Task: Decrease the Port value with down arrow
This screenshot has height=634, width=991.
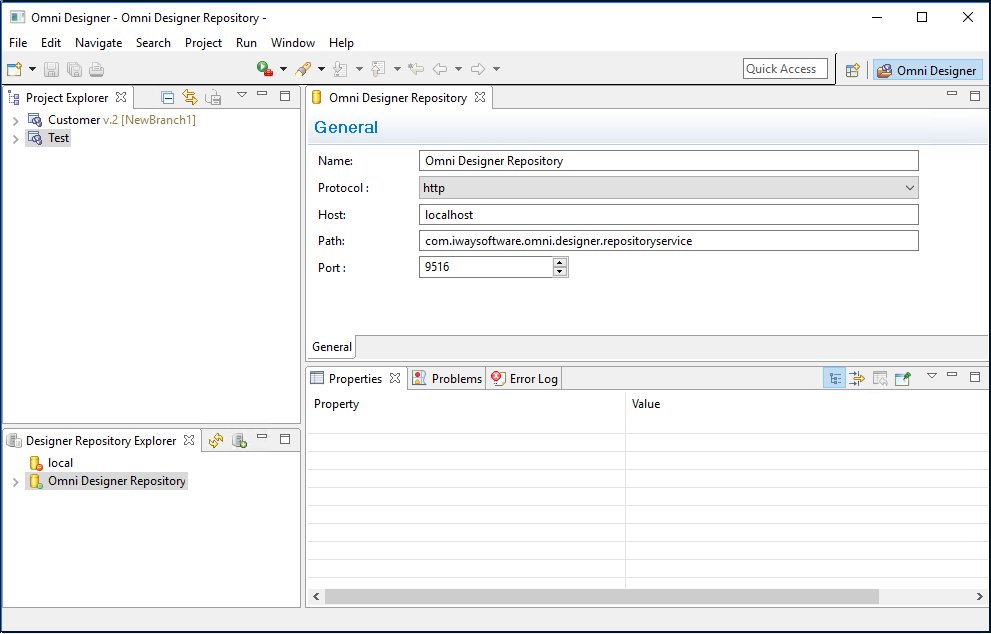Action: click(x=559, y=272)
